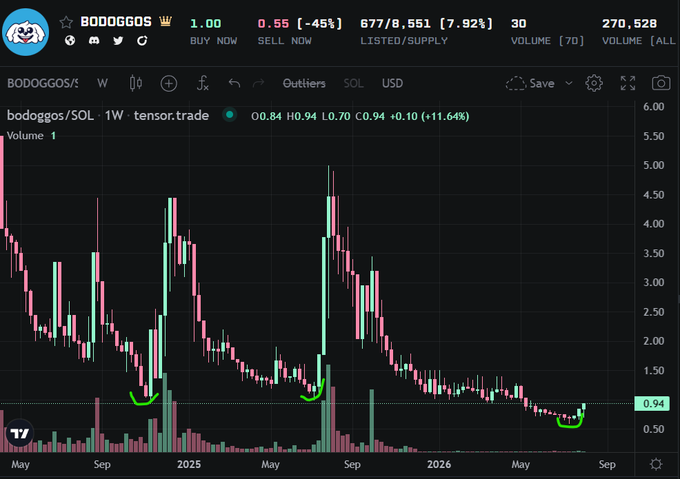680x479 pixels.
Task: Toggle the Outliers filter
Action: pyautogui.click(x=304, y=83)
